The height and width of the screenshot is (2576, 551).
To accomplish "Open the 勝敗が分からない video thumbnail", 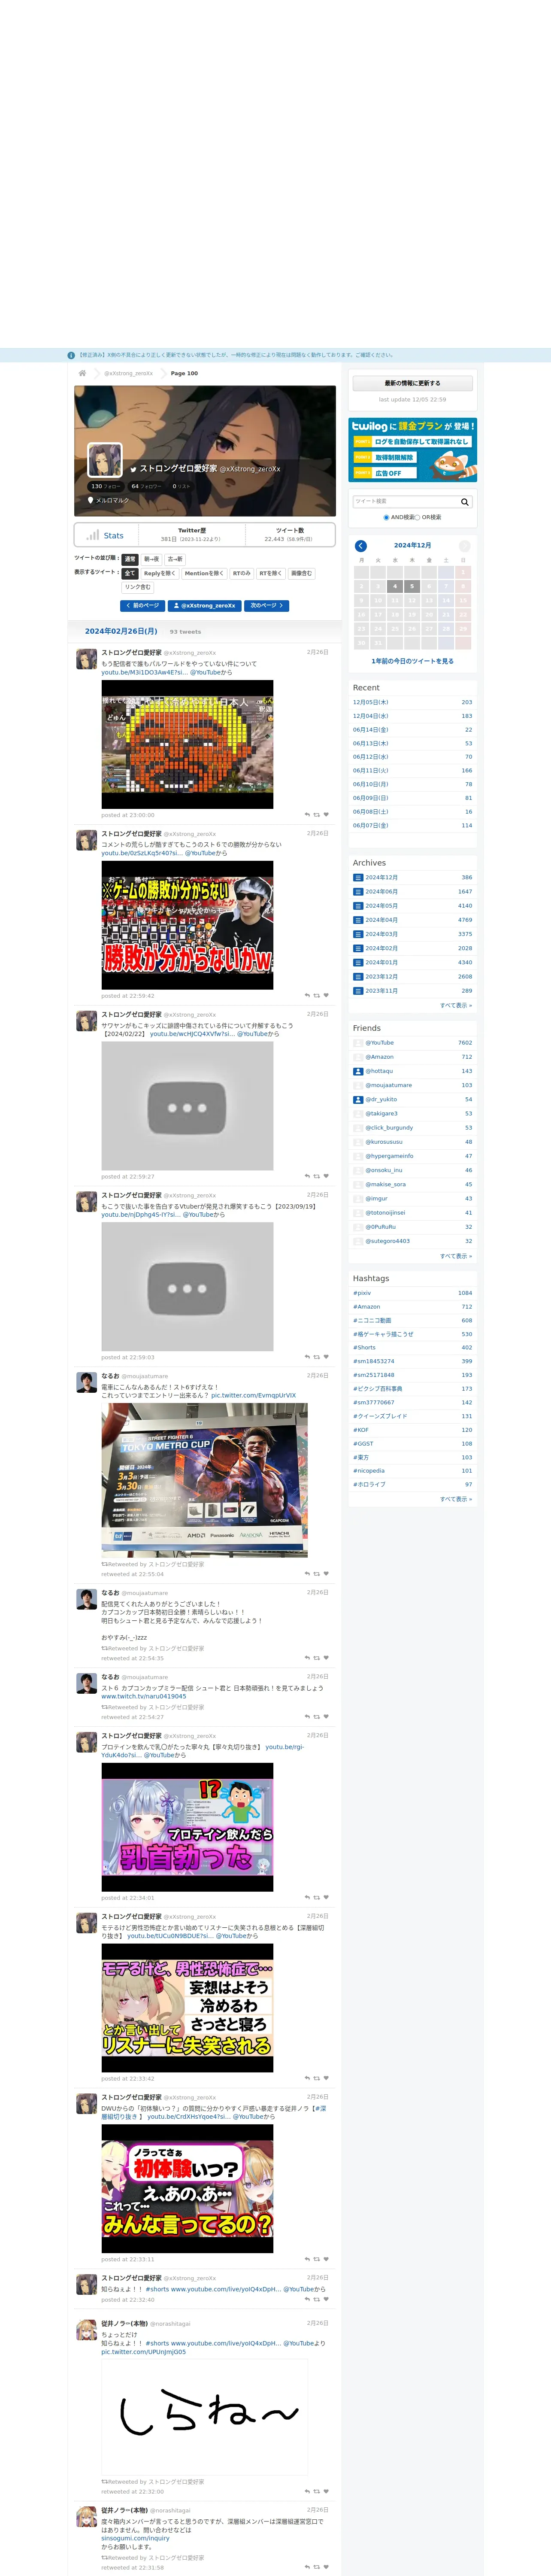I will tap(187, 925).
